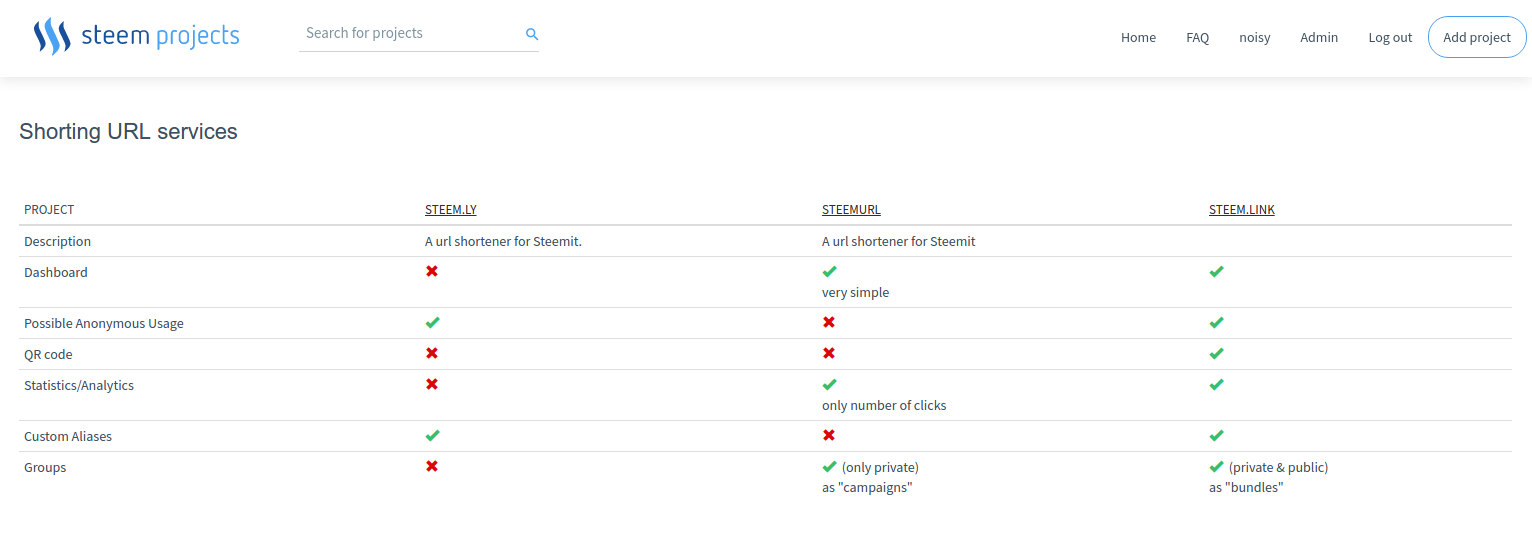Screen dimensions: 1532x550
Task: Click green check for STEEM.LY Custom Aliases
Action: (432, 435)
